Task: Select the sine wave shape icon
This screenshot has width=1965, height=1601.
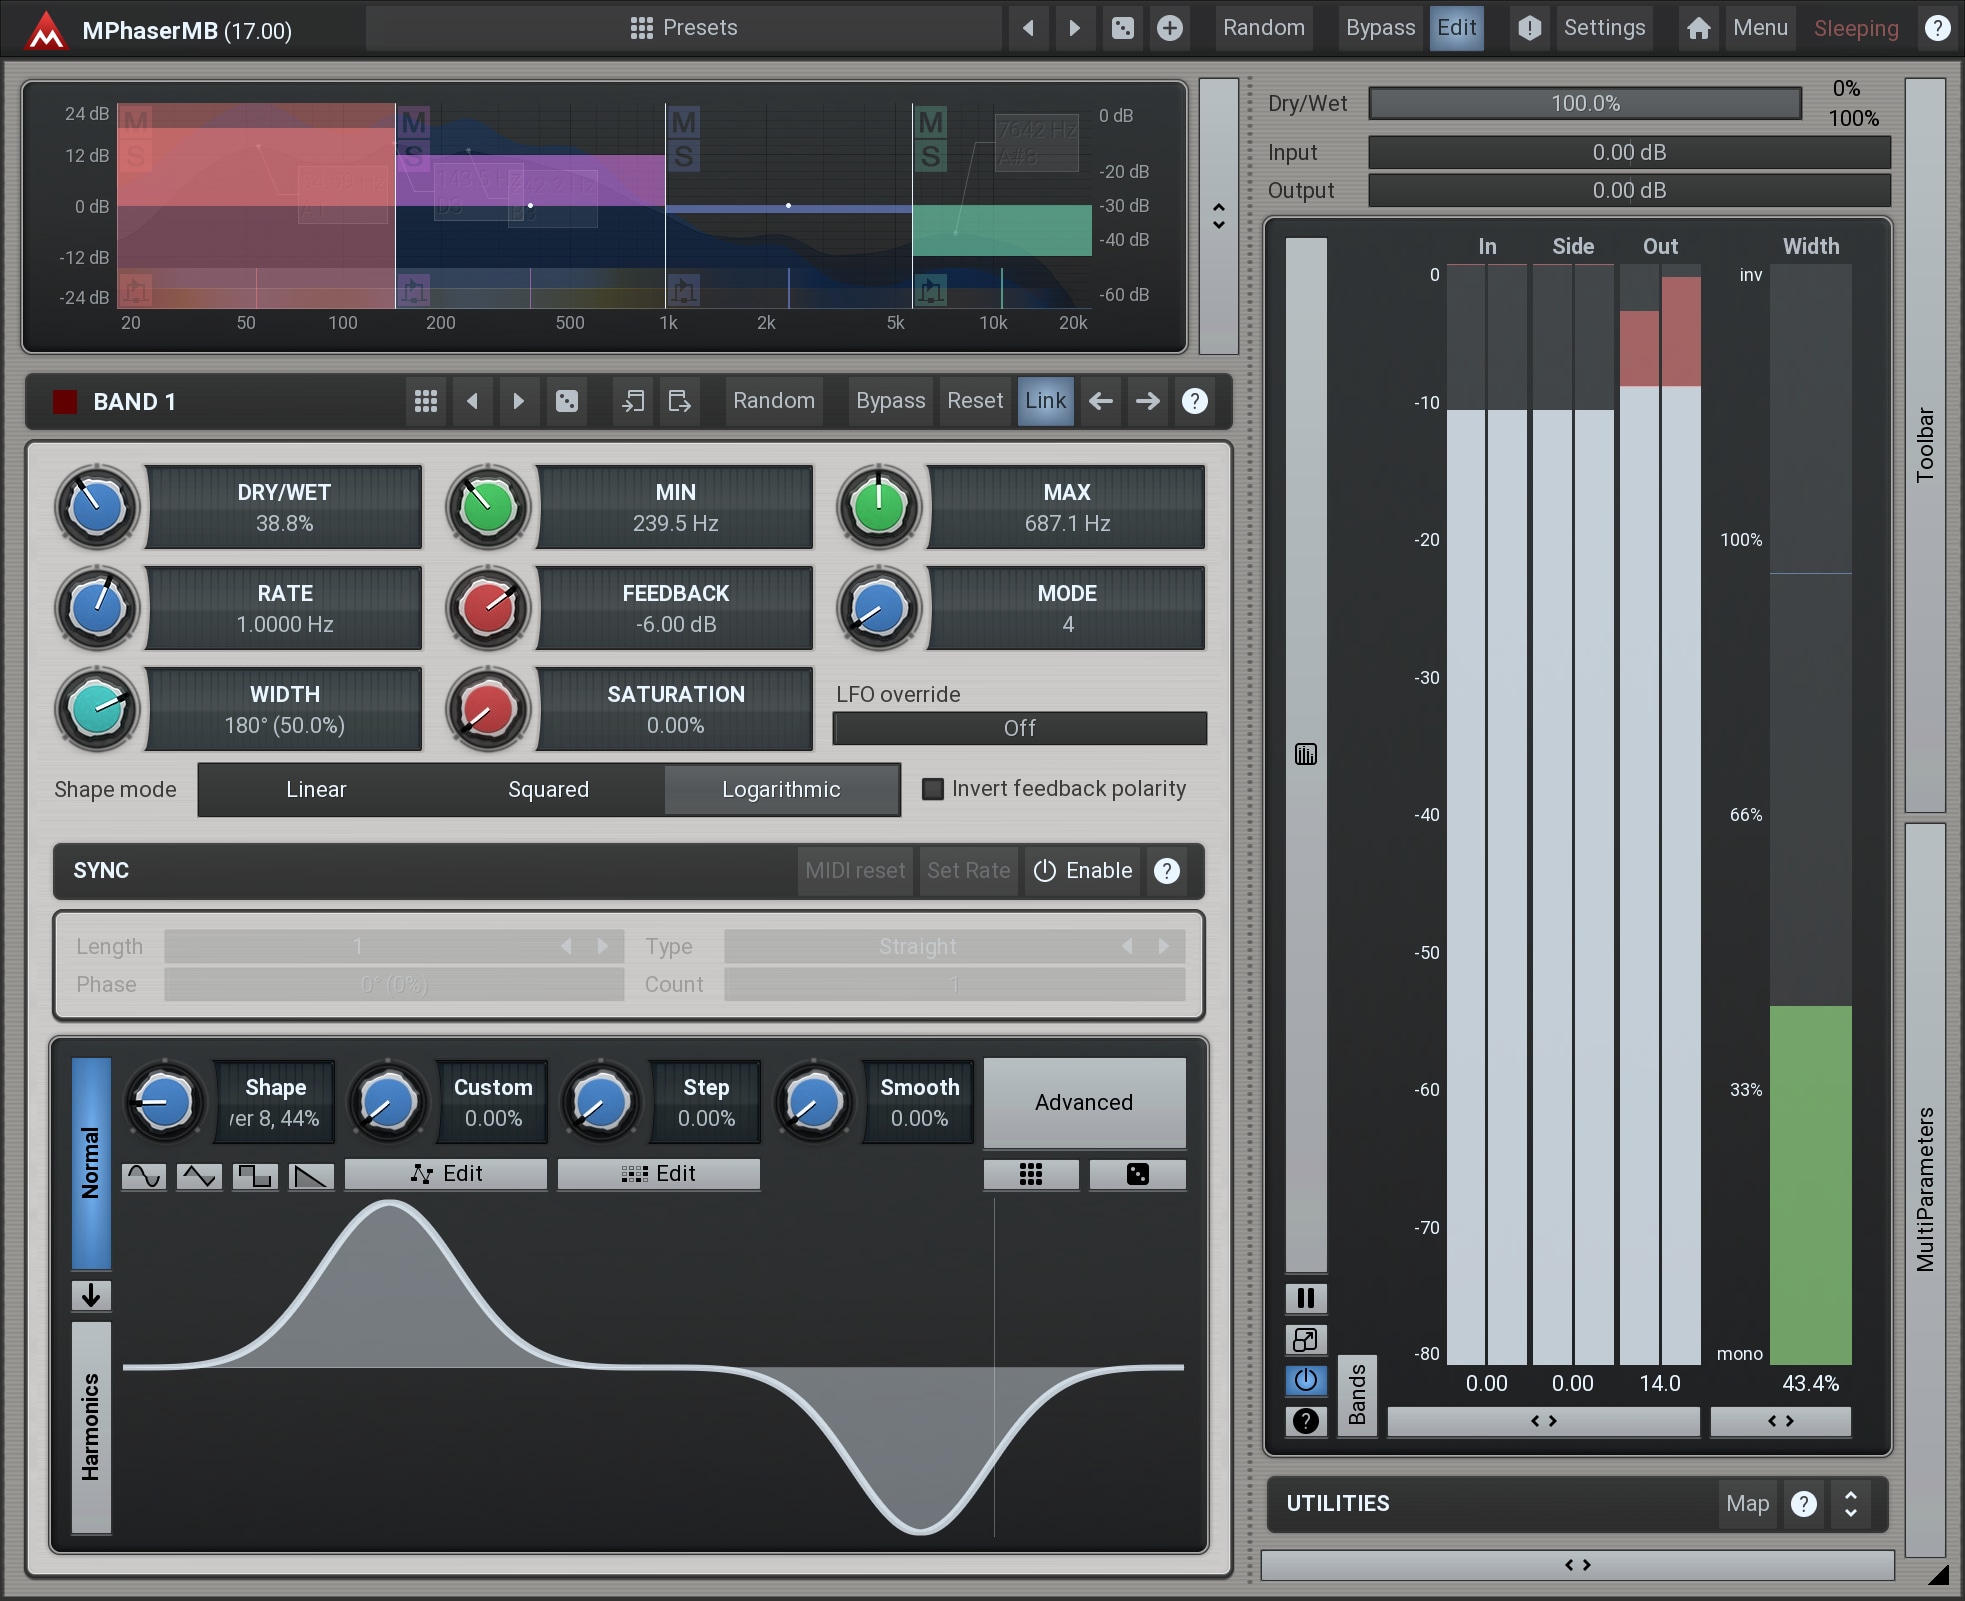Action: tap(144, 1176)
